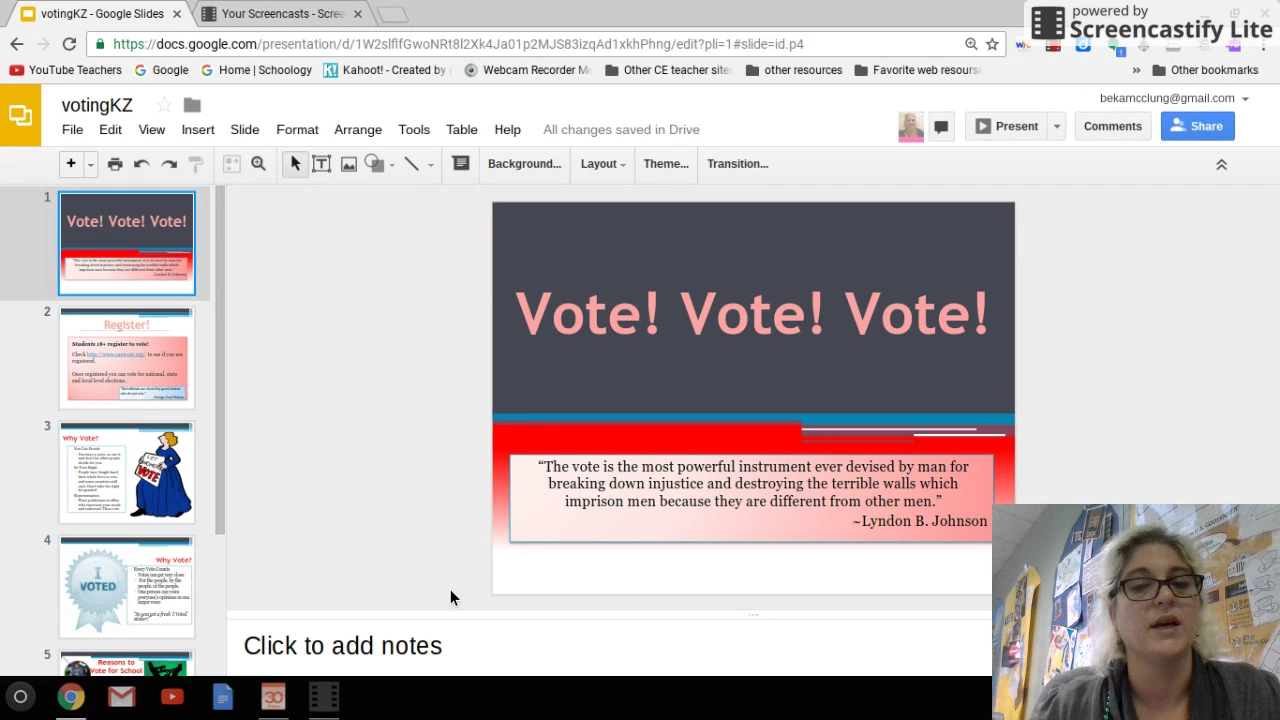
Task: Collapse the menus with the double-chevron icon
Action: point(1221,164)
